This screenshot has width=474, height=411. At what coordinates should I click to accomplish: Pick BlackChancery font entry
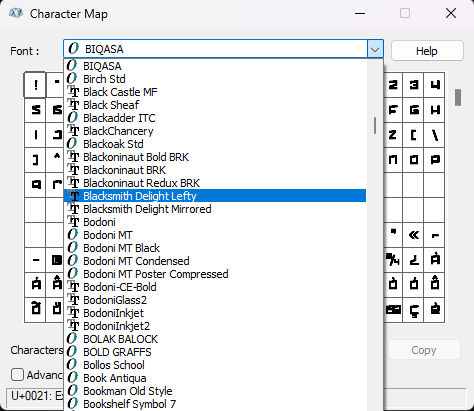tap(215, 131)
